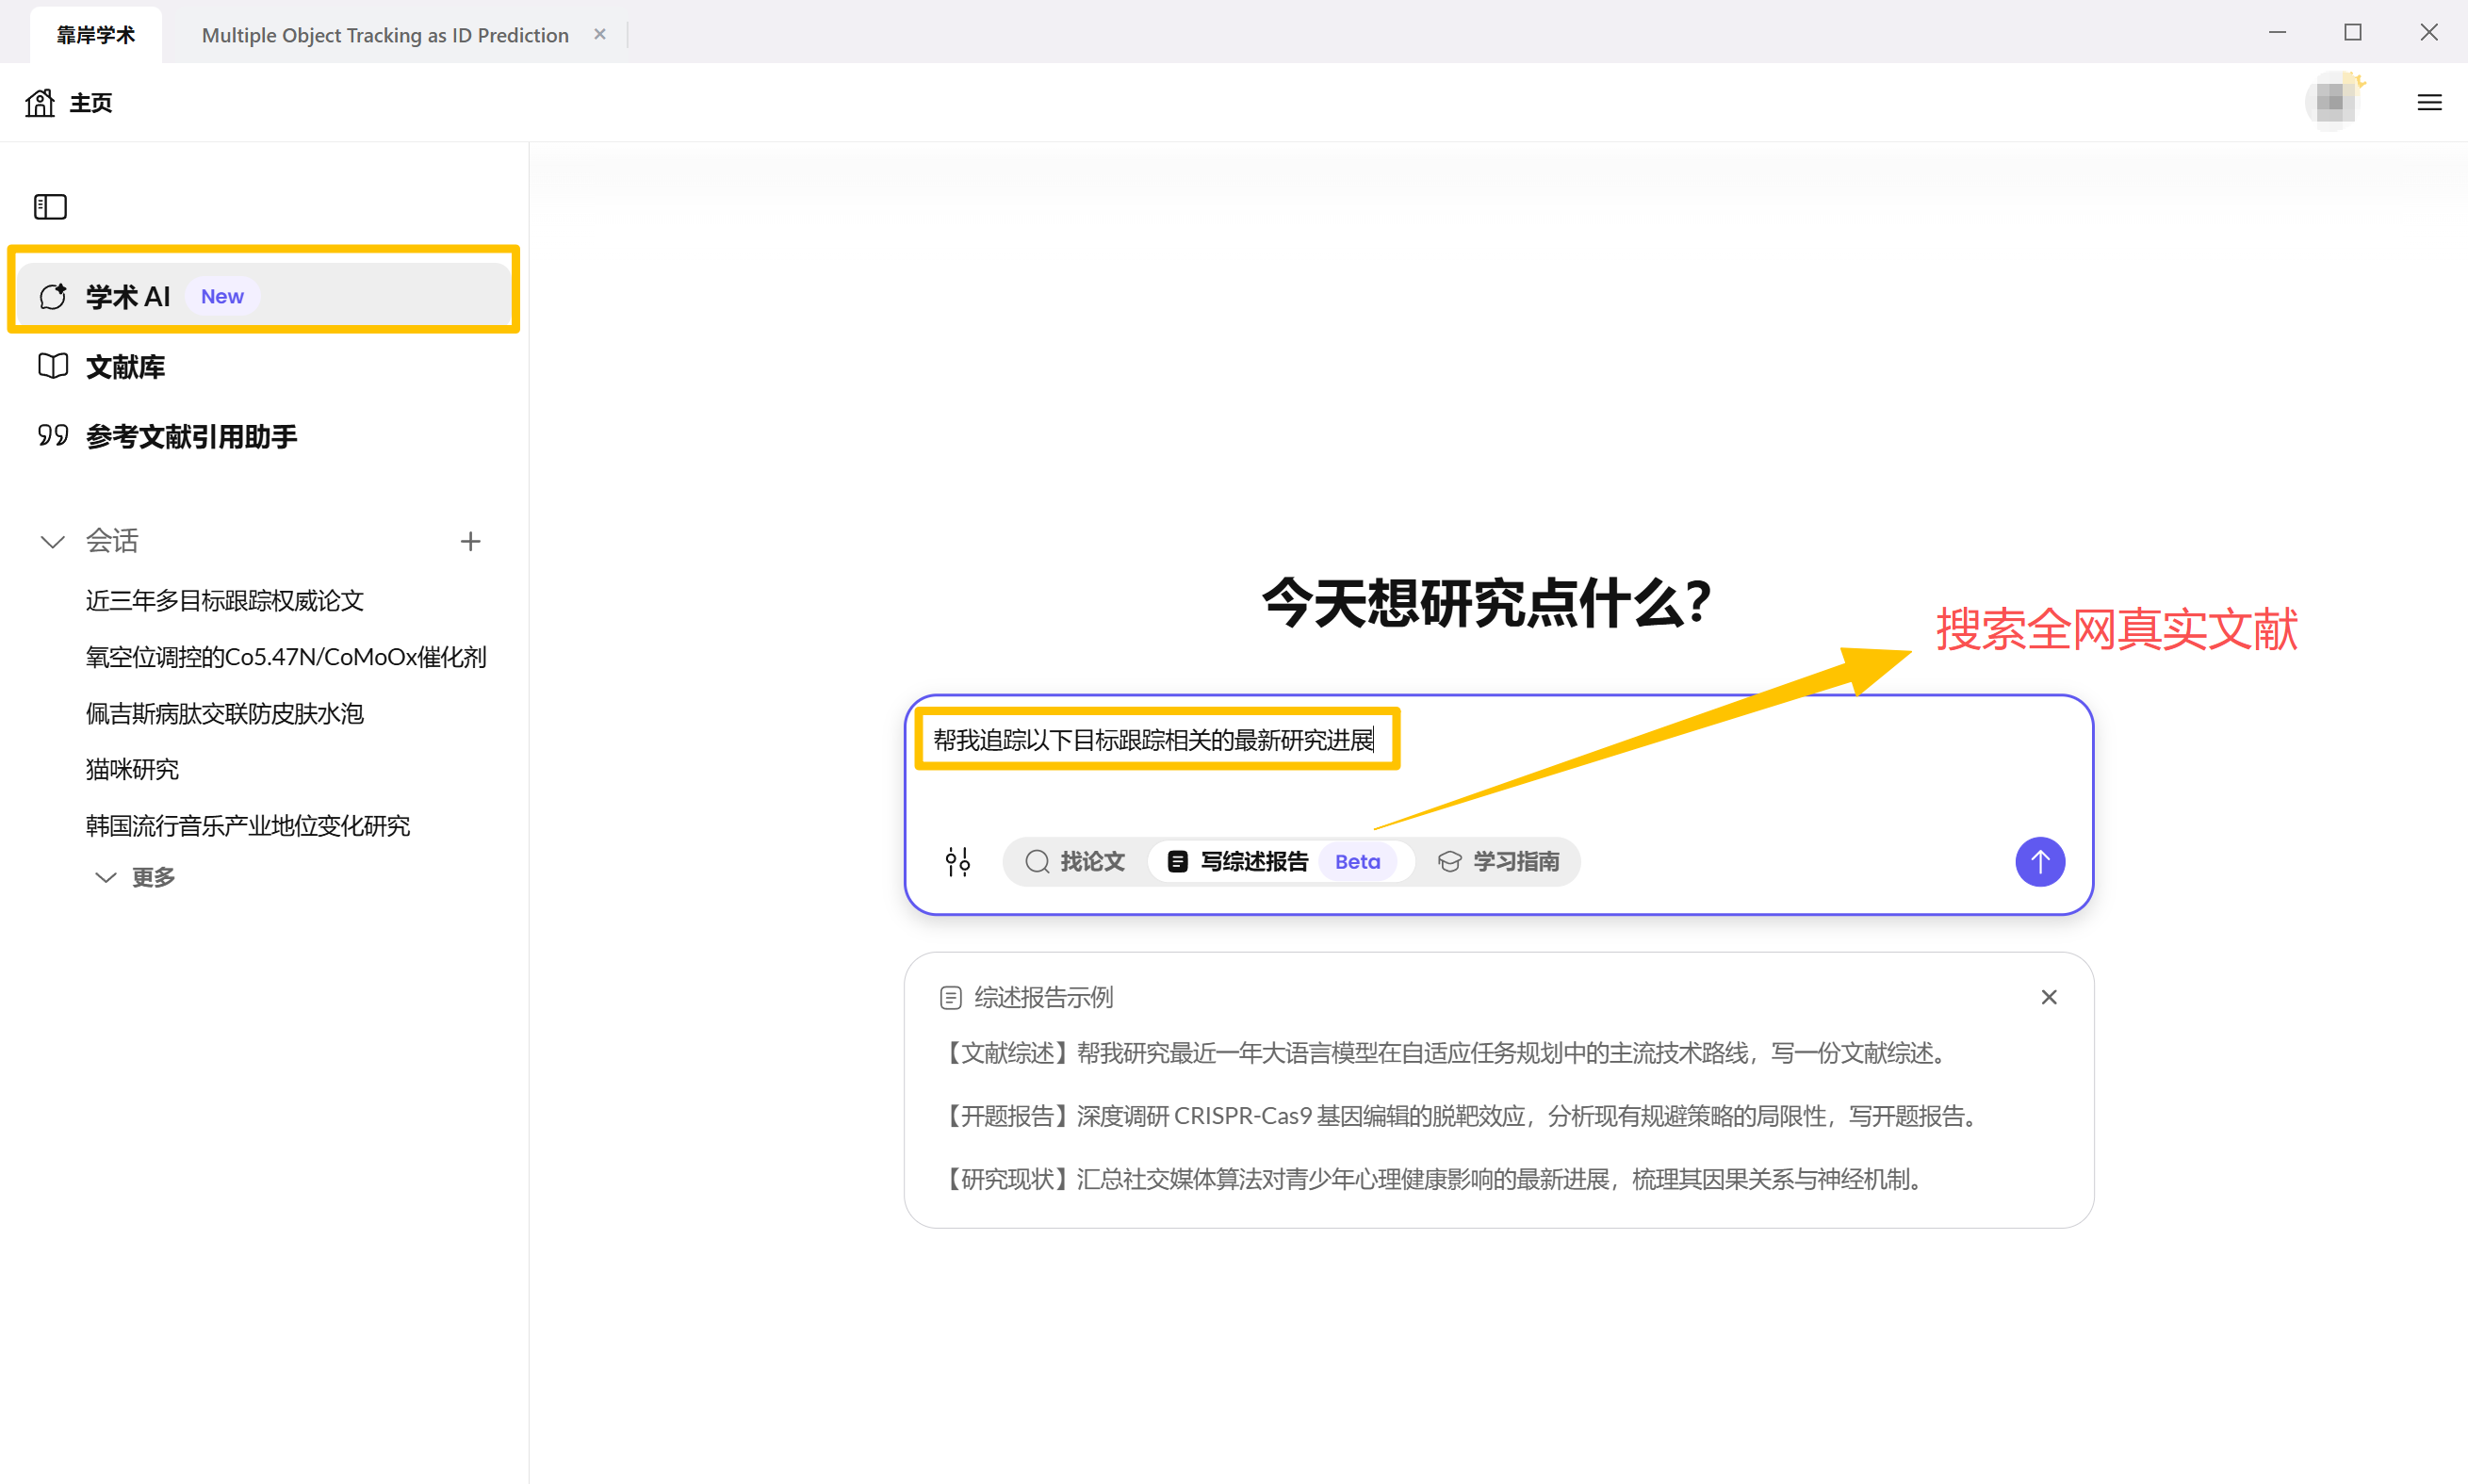Send the query with the arrow button
Image resolution: width=2468 pixels, height=1484 pixels.
tap(2039, 861)
